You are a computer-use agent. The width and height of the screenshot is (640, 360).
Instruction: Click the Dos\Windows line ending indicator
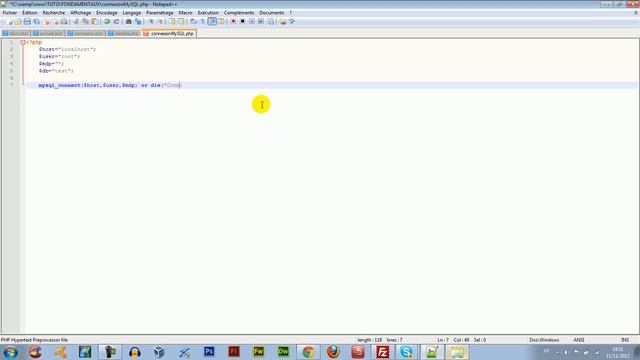pyautogui.click(x=544, y=340)
